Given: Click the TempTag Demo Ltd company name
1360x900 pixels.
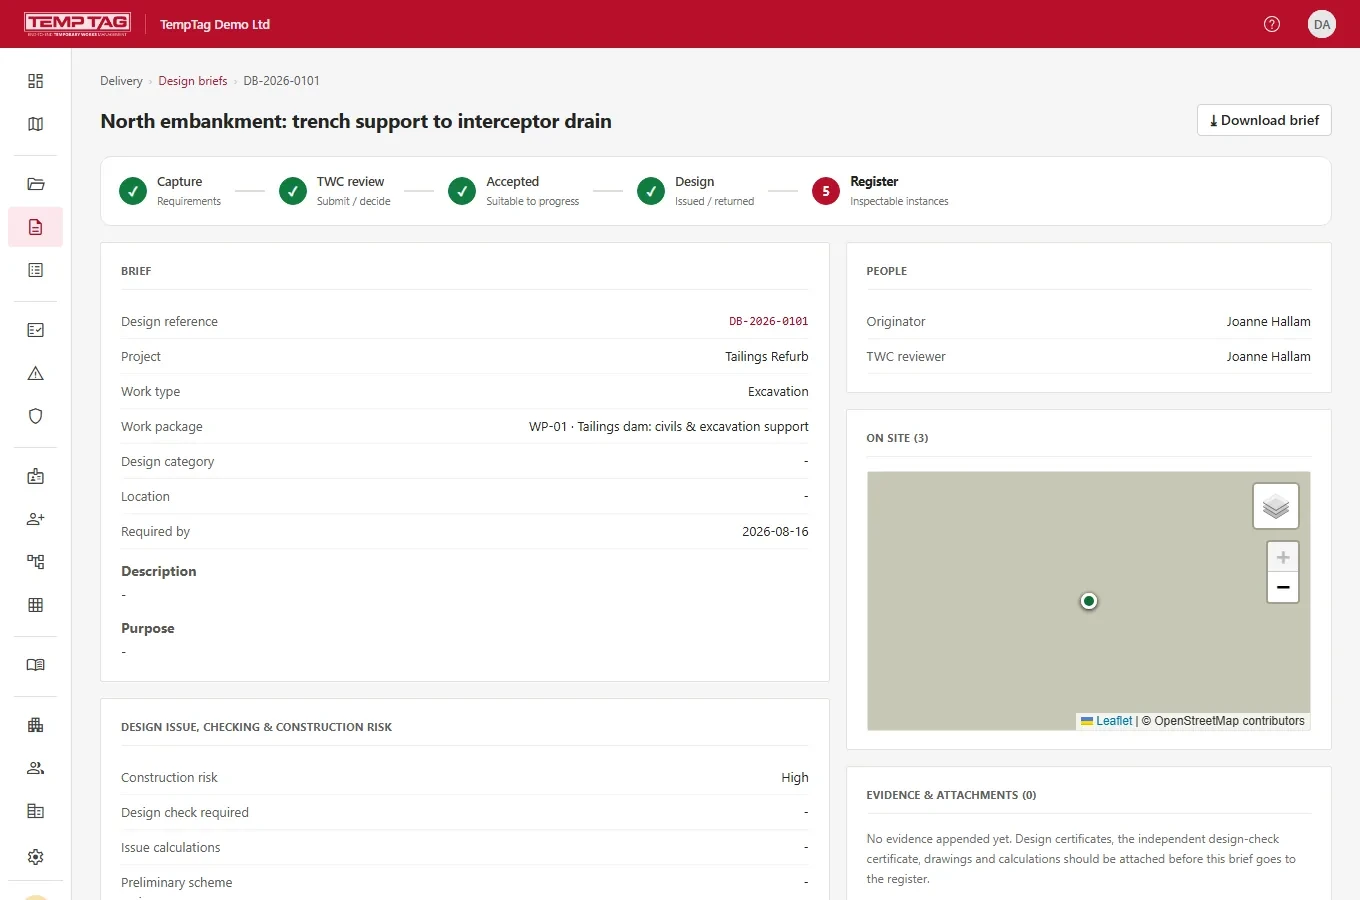Looking at the screenshot, I should tap(215, 25).
